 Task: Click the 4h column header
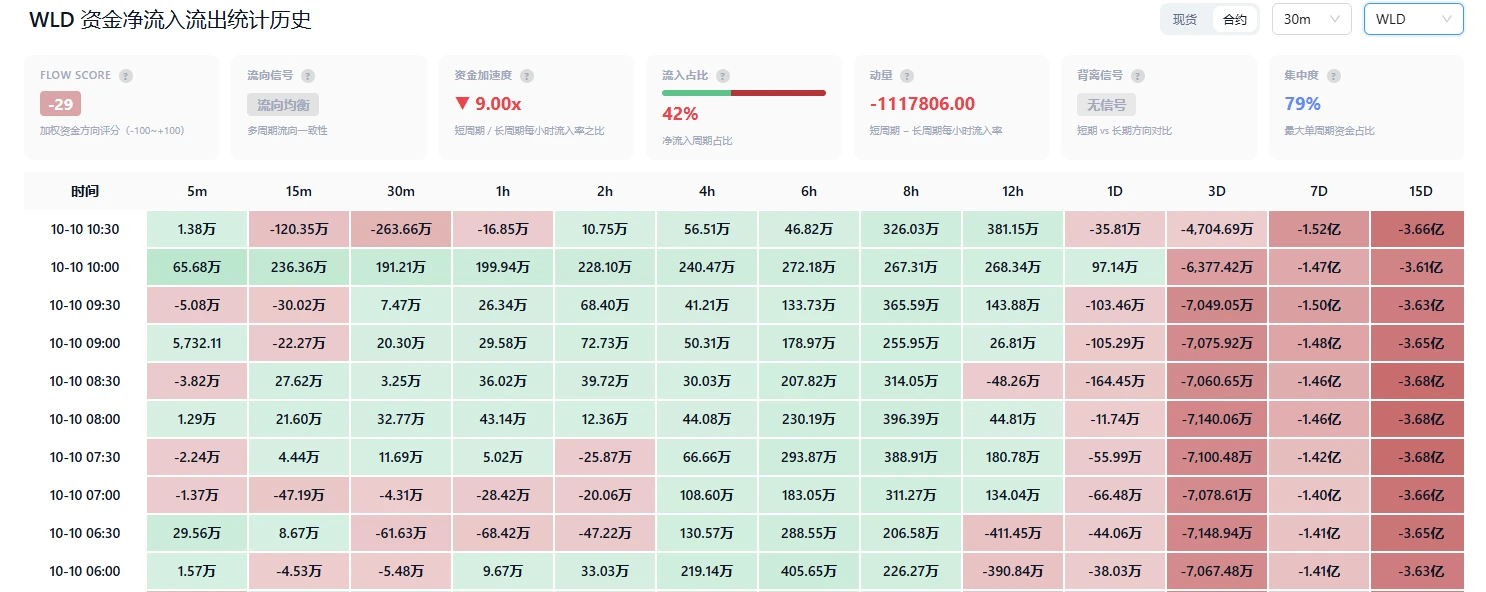pyautogui.click(x=707, y=191)
